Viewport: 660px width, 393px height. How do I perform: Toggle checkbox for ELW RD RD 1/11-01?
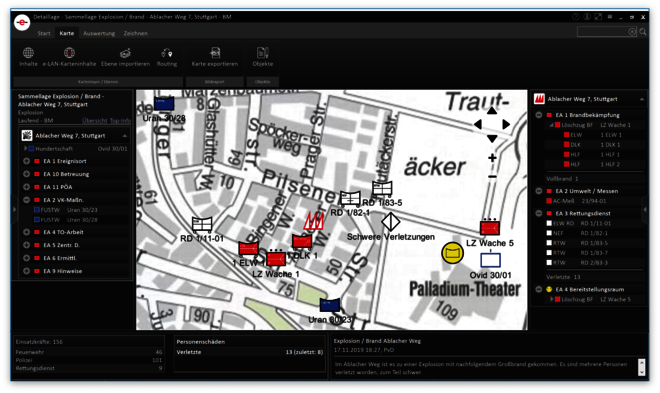pos(549,223)
